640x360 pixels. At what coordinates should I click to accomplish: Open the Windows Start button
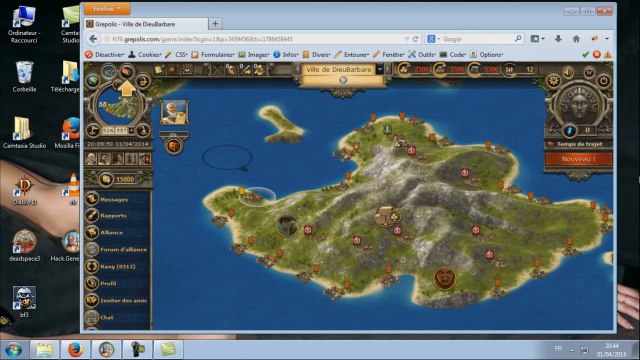tap(13, 350)
